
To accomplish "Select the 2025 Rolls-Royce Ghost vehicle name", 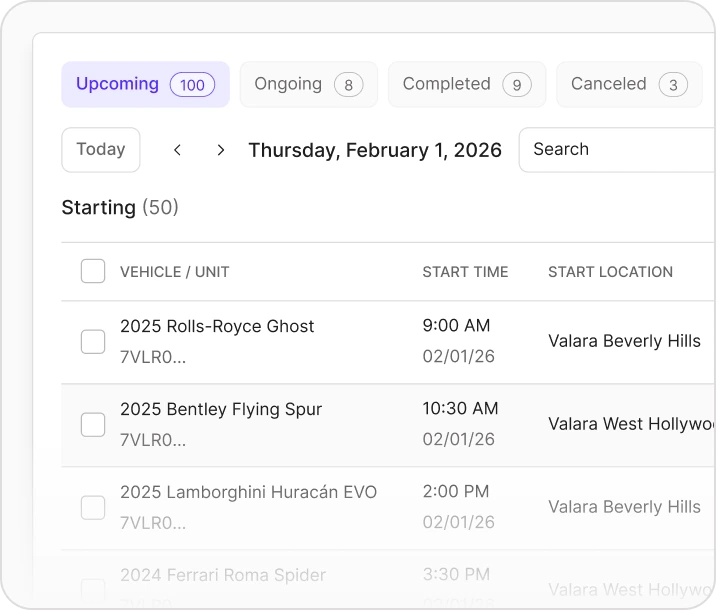I will [217, 326].
